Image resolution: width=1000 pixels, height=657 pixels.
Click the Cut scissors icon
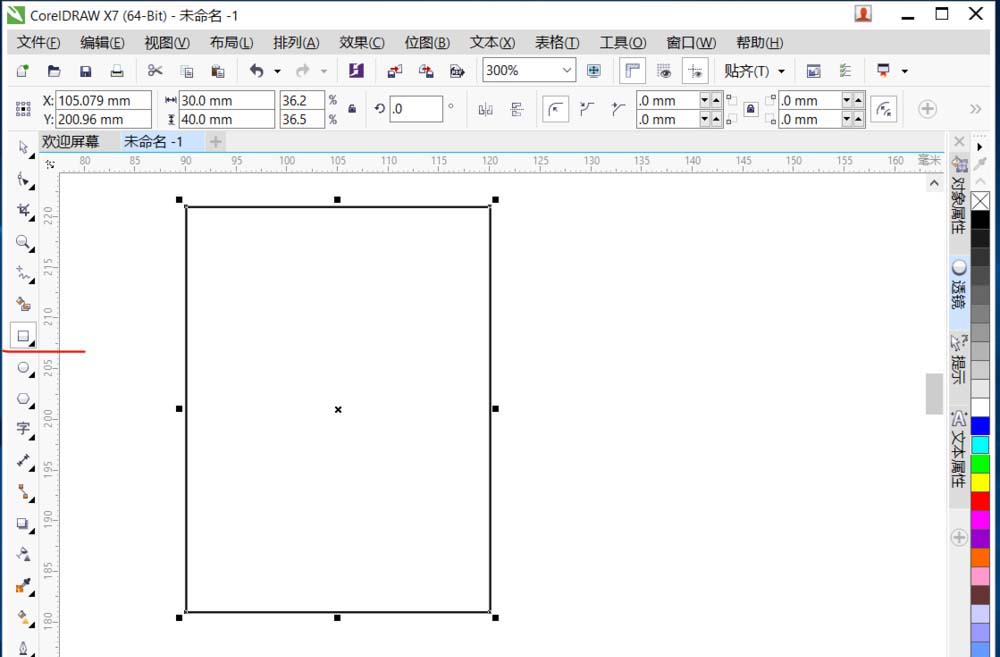pyautogui.click(x=154, y=71)
